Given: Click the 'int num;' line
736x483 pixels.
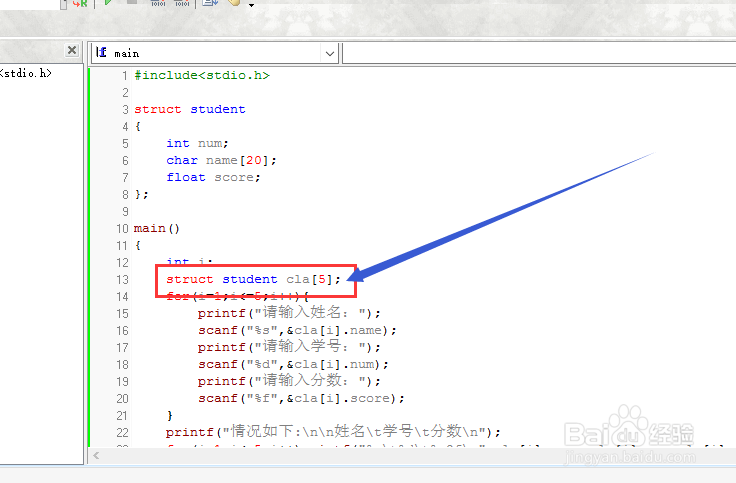Looking at the screenshot, I should 197,143.
